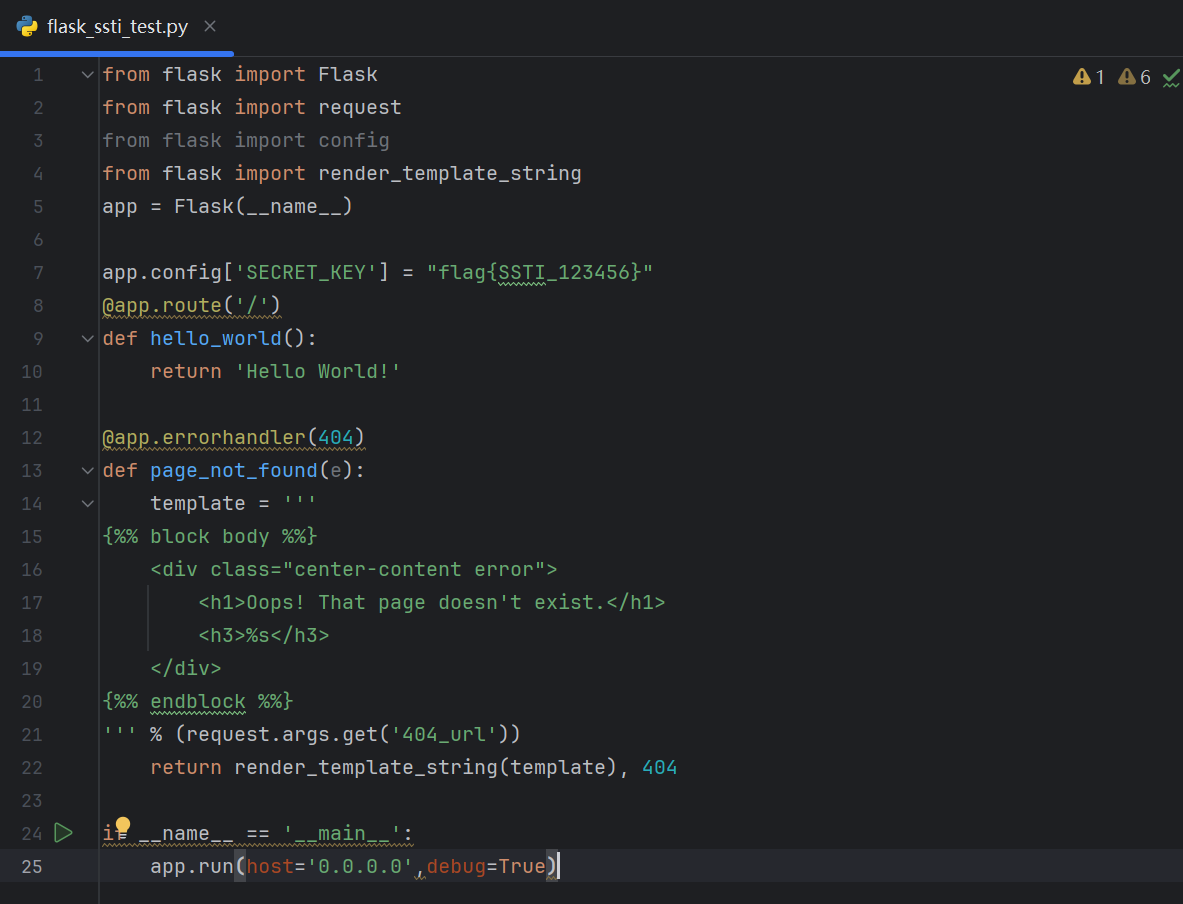Viewport: 1183px width, 904px height.
Task: Click line number 3 in the gutter
Action: pyautogui.click(x=38, y=141)
